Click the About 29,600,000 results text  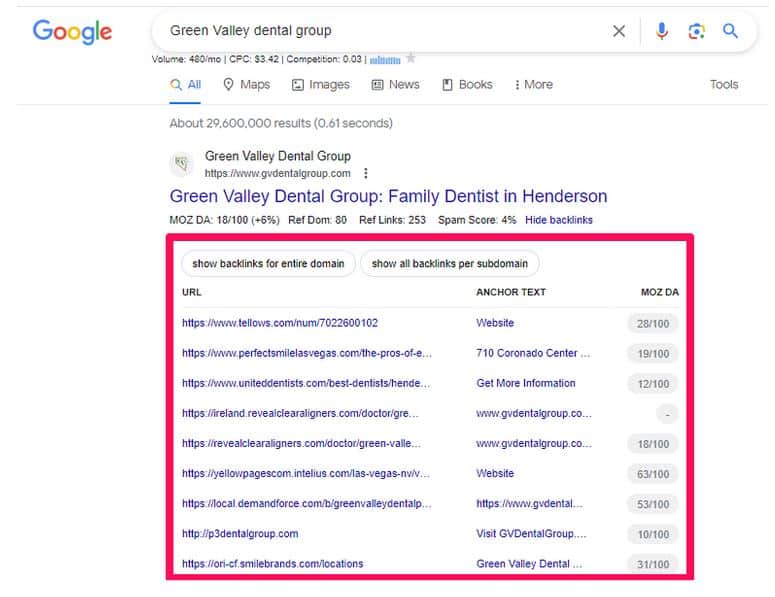[x=281, y=123]
